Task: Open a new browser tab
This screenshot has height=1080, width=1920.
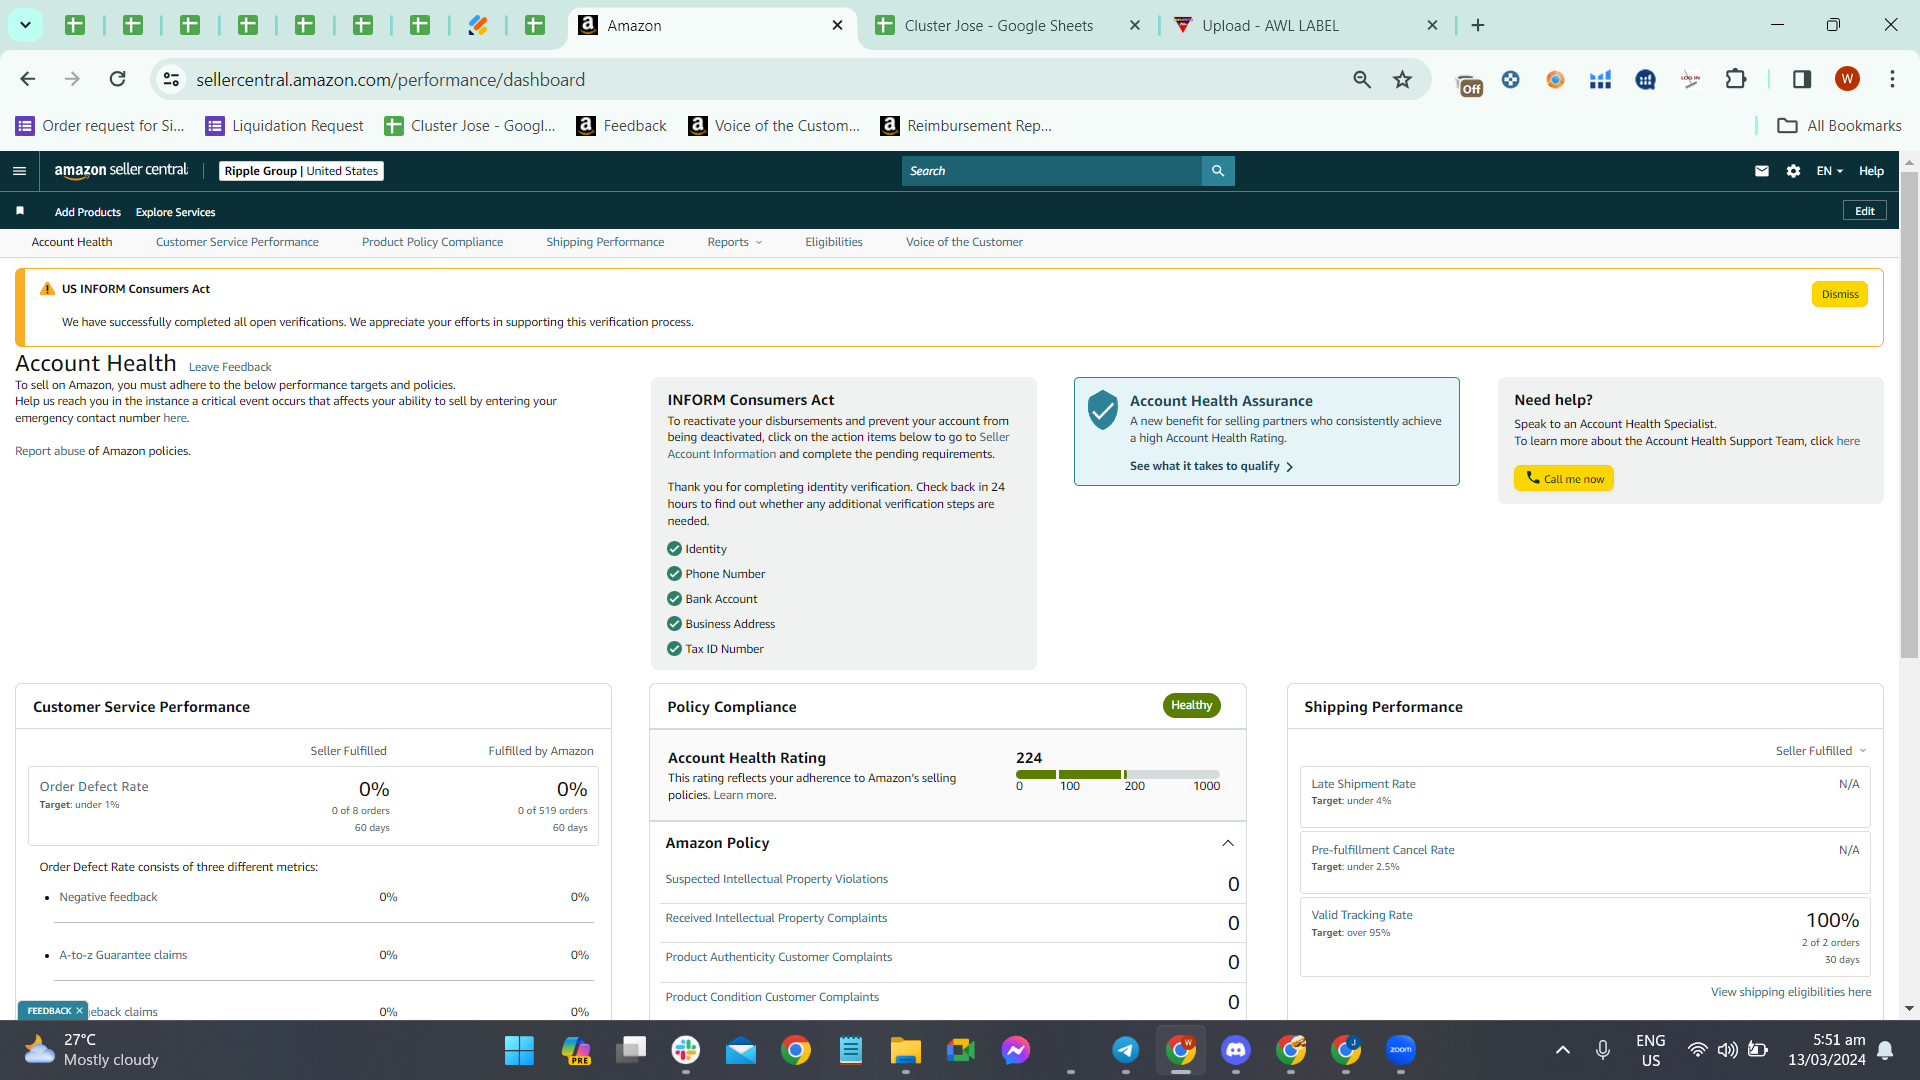Action: pyautogui.click(x=1478, y=25)
